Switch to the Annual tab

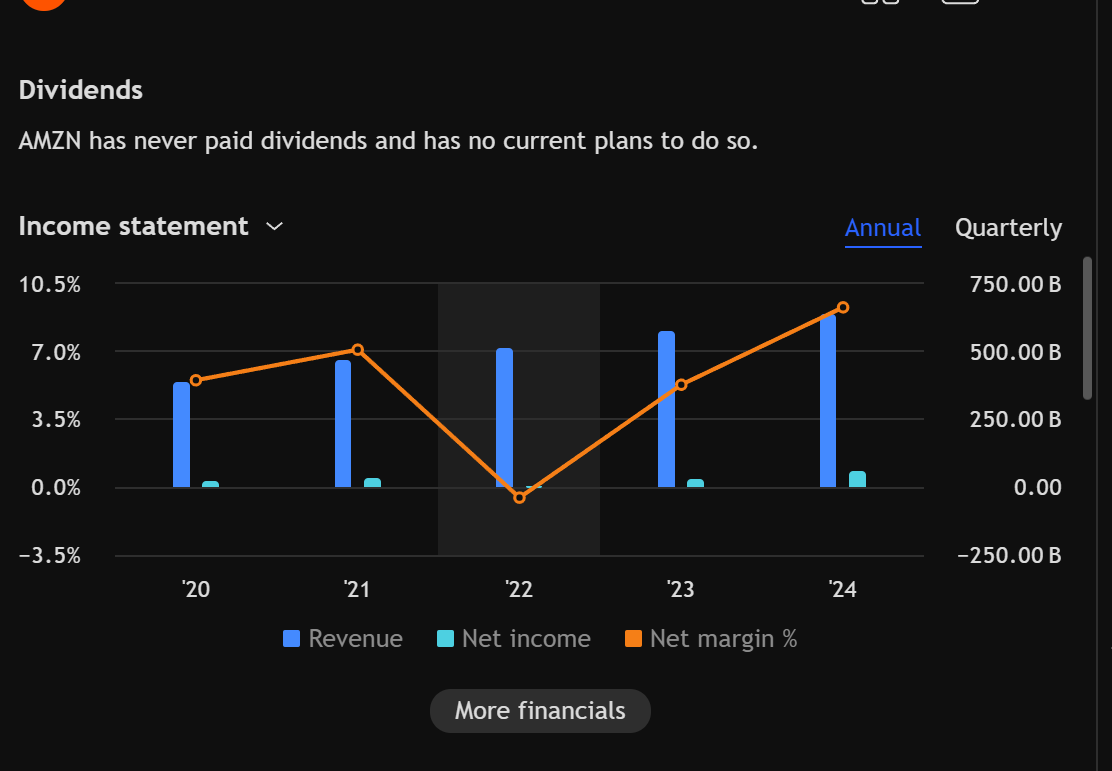(883, 228)
